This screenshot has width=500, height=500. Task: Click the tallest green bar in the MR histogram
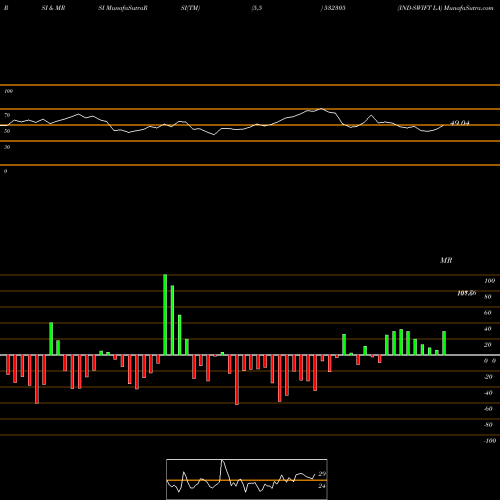[x=165, y=315]
